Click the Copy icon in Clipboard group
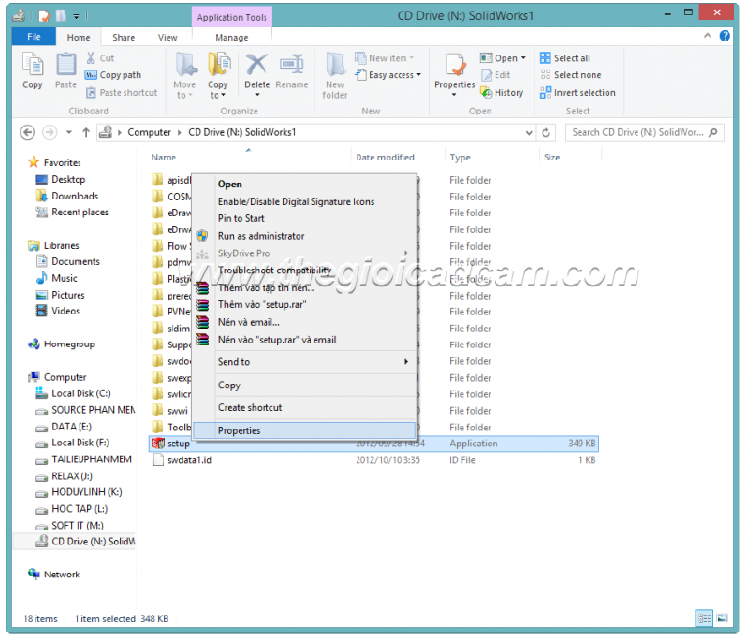 click(x=32, y=65)
